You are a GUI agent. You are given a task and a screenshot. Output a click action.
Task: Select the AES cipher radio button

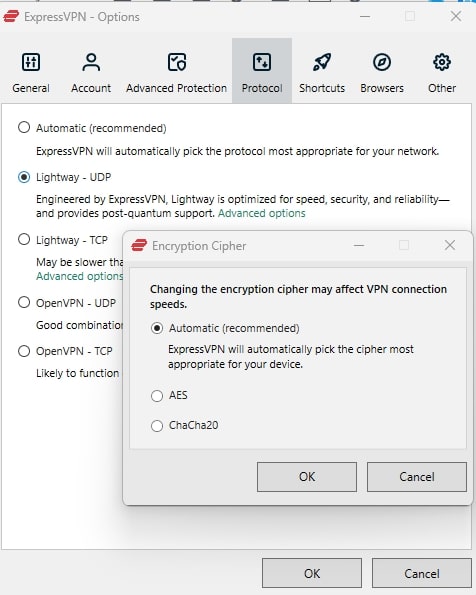click(x=157, y=396)
